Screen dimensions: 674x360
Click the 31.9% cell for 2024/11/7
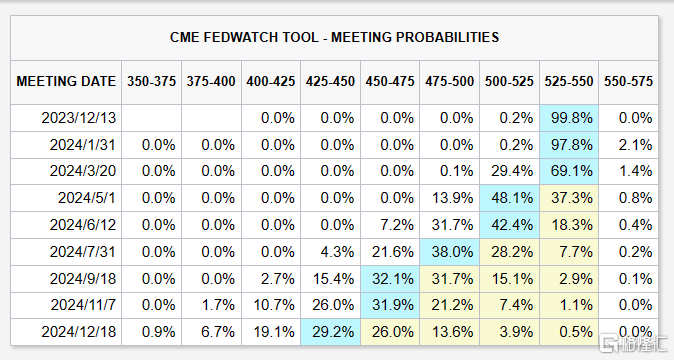pos(390,305)
